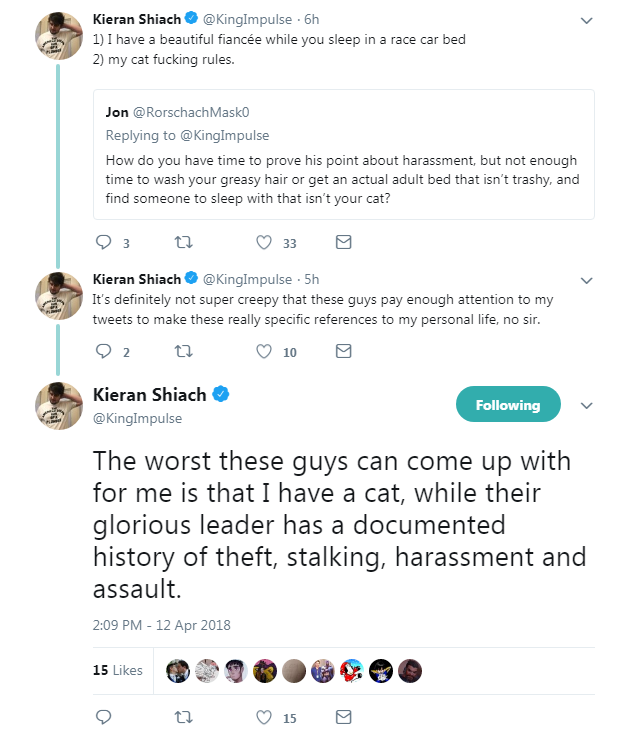Open Kieran Shiach's avatar on main tweet
The height and width of the screenshot is (749, 630).
coord(59,406)
